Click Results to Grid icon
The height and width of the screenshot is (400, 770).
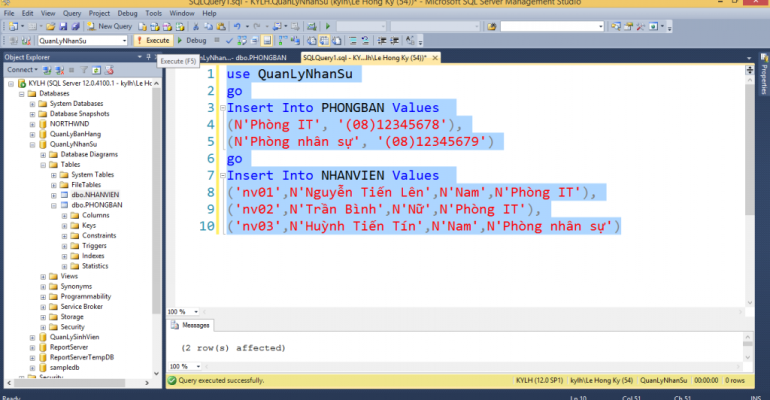[x=324, y=41]
